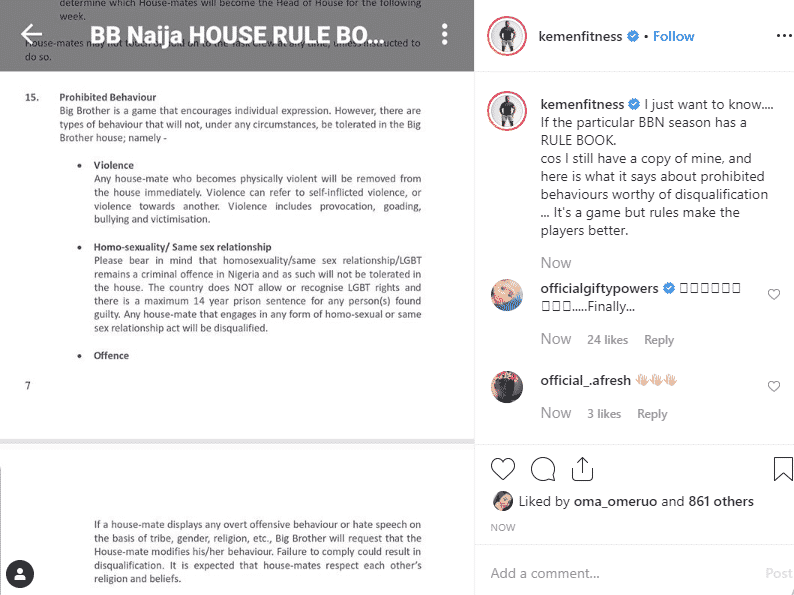Focus the Add a comment field
This screenshot has width=794, height=595.
pos(625,573)
